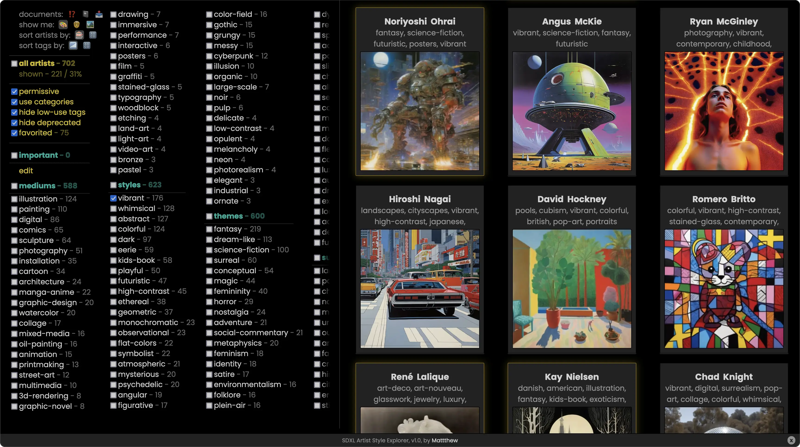Open David Hockney garden artwork thumbnail
The width and height of the screenshot is (800, 447).
[571, 289]
